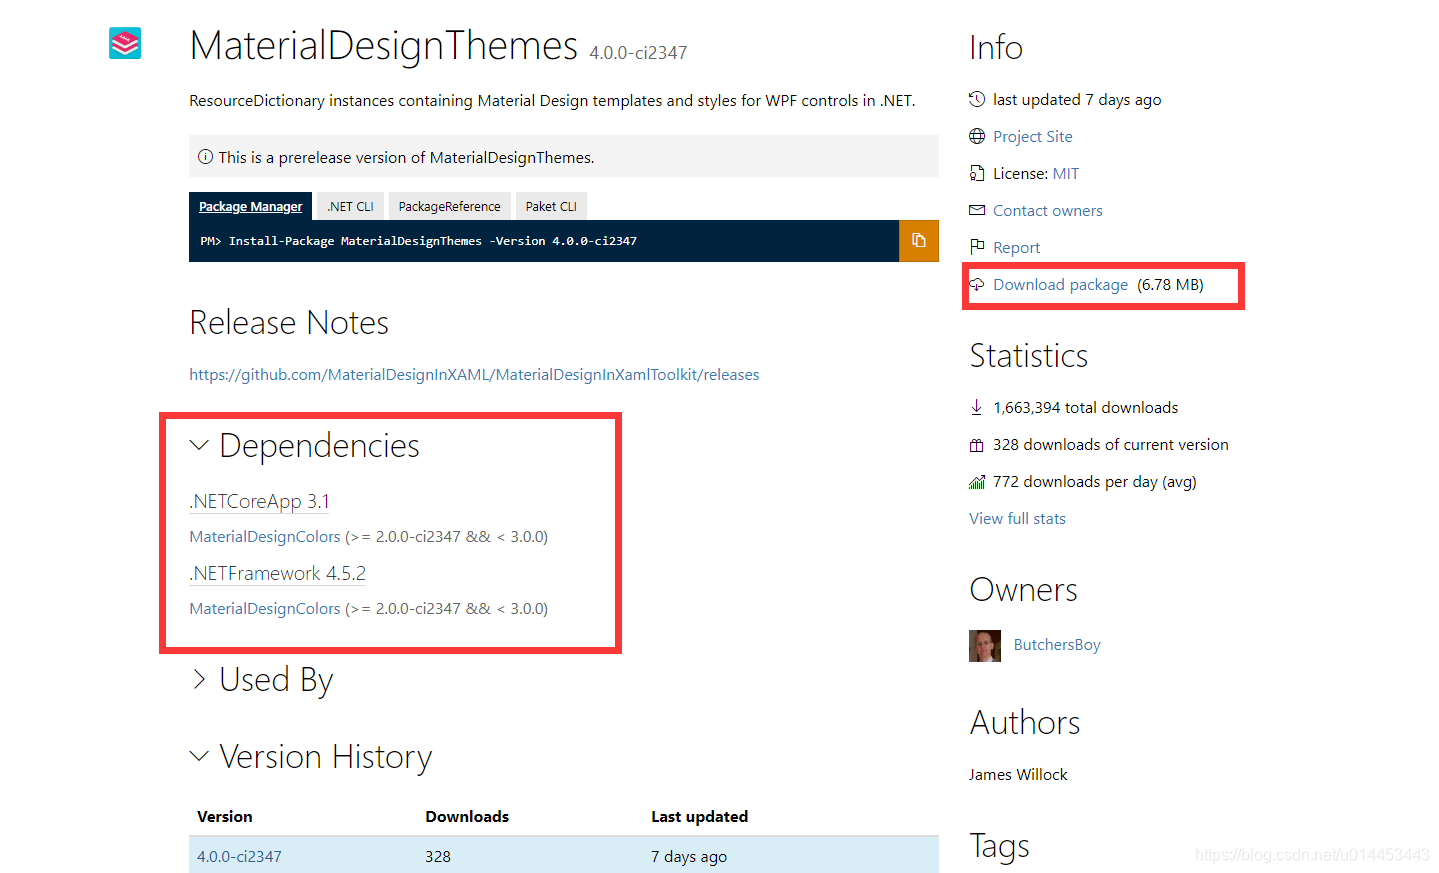This screenshot has width=1439, height=873.
Task: Open the GitHub releases link in Release Notes
Action: pos(474,374)
